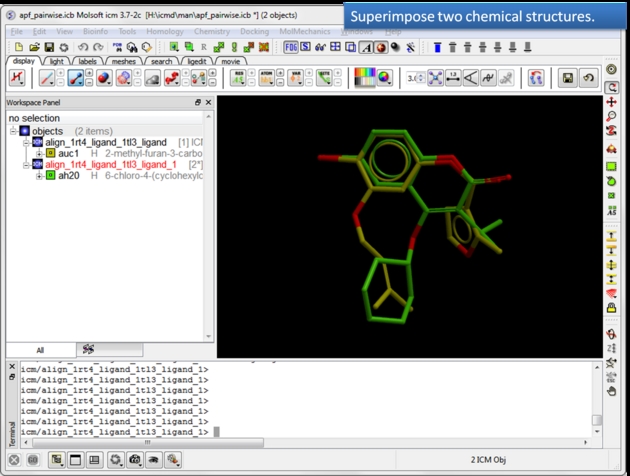Switch to the meshes tab

[x=124, y=61]
